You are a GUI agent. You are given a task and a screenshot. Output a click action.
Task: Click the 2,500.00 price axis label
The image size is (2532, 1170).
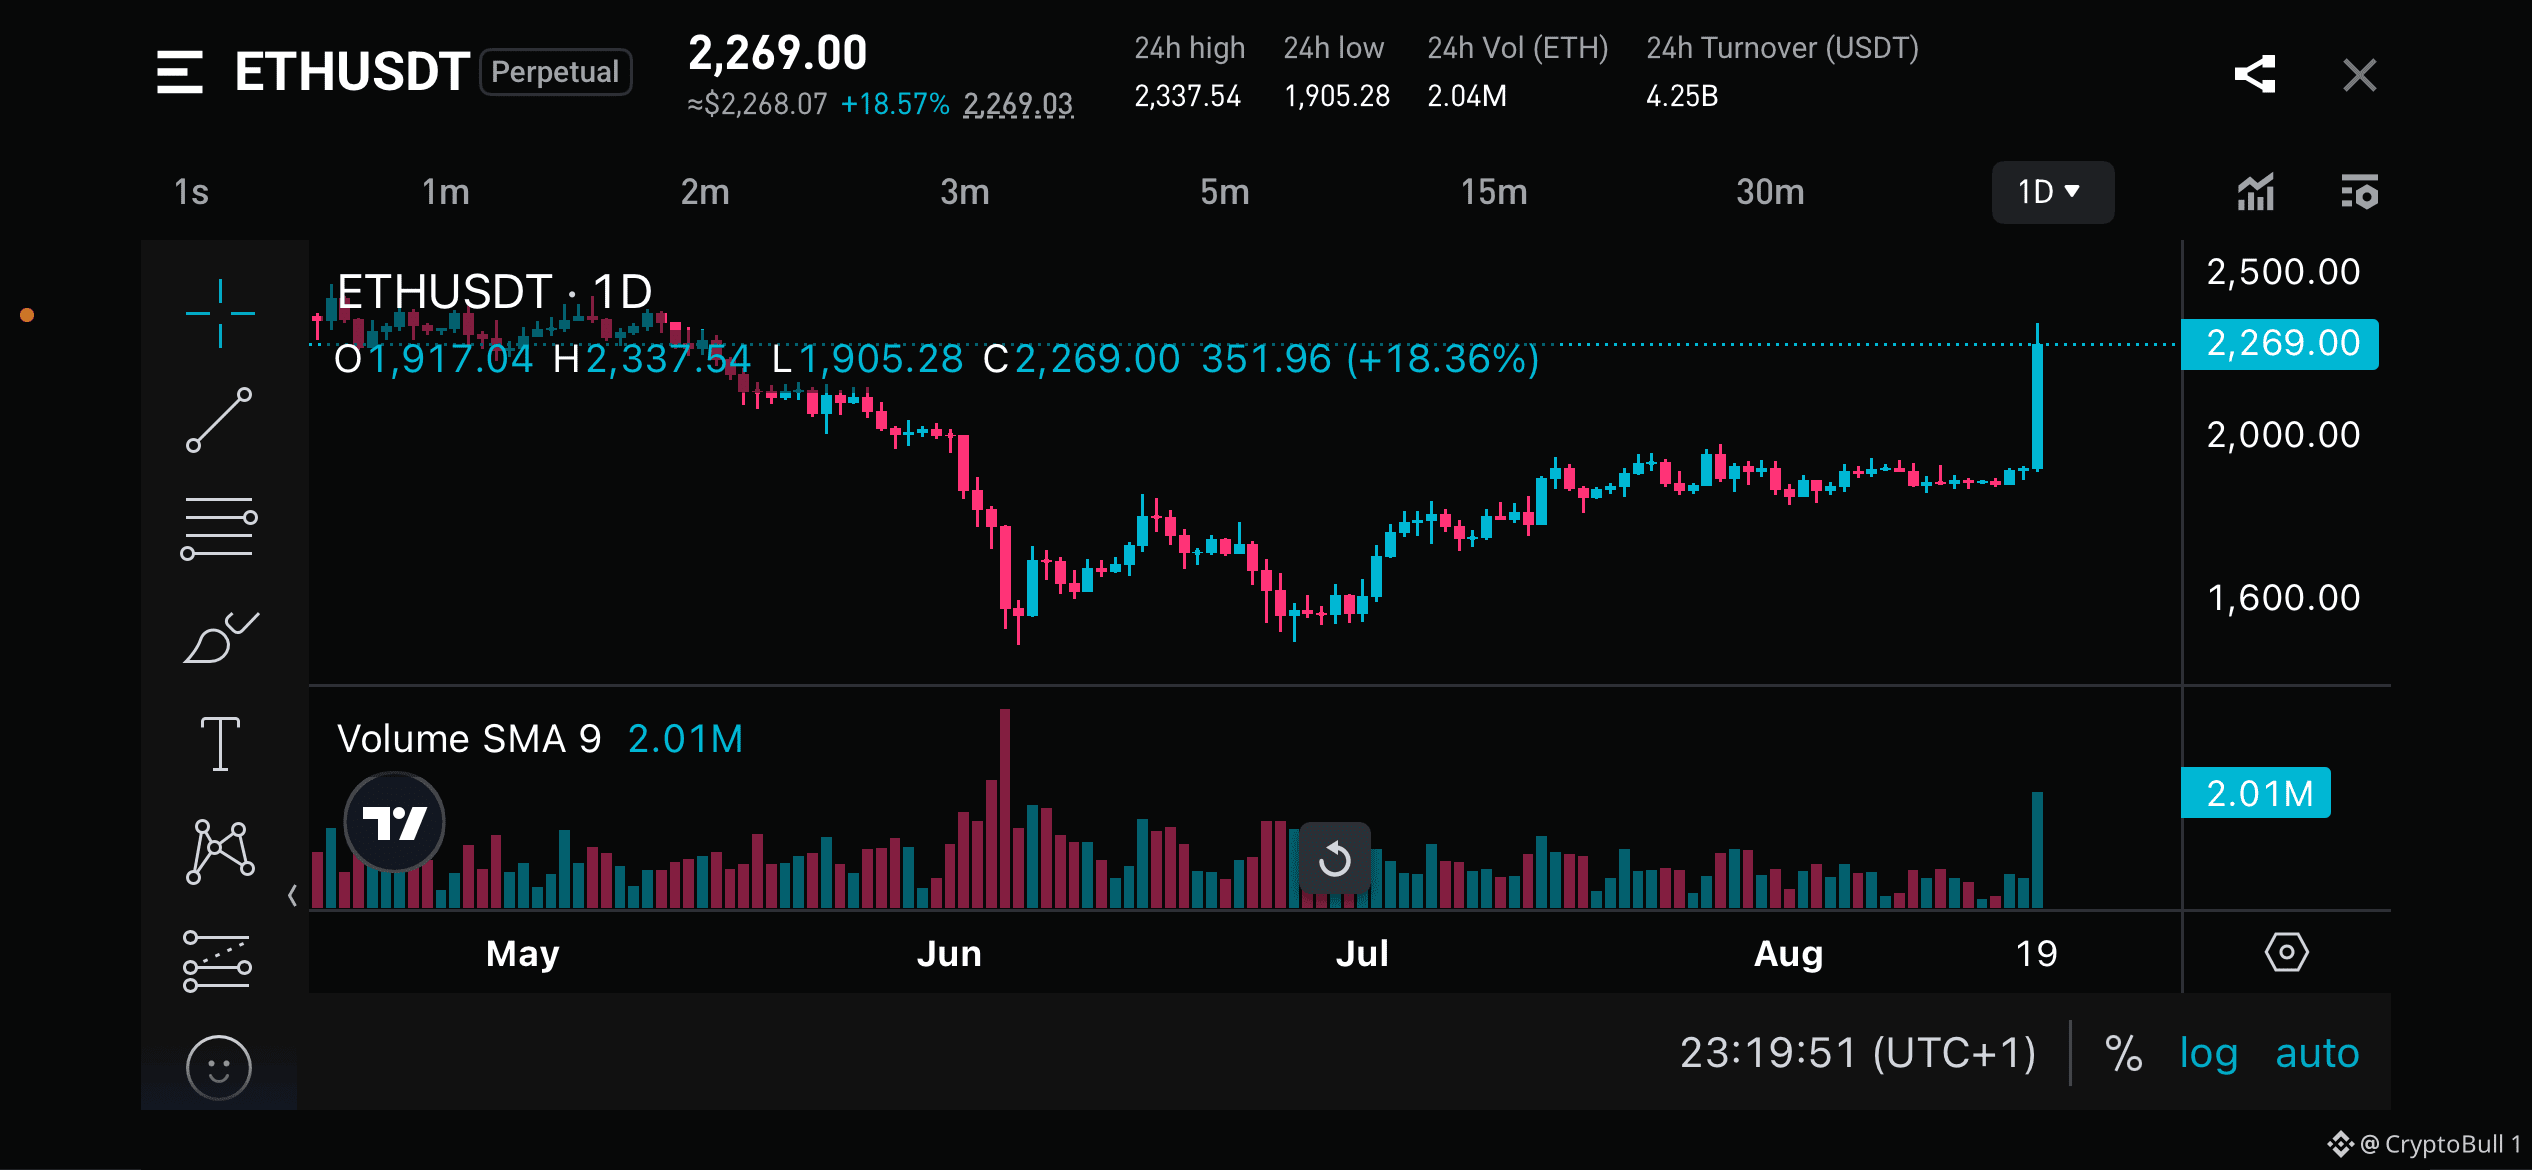tap(2284, 272)
